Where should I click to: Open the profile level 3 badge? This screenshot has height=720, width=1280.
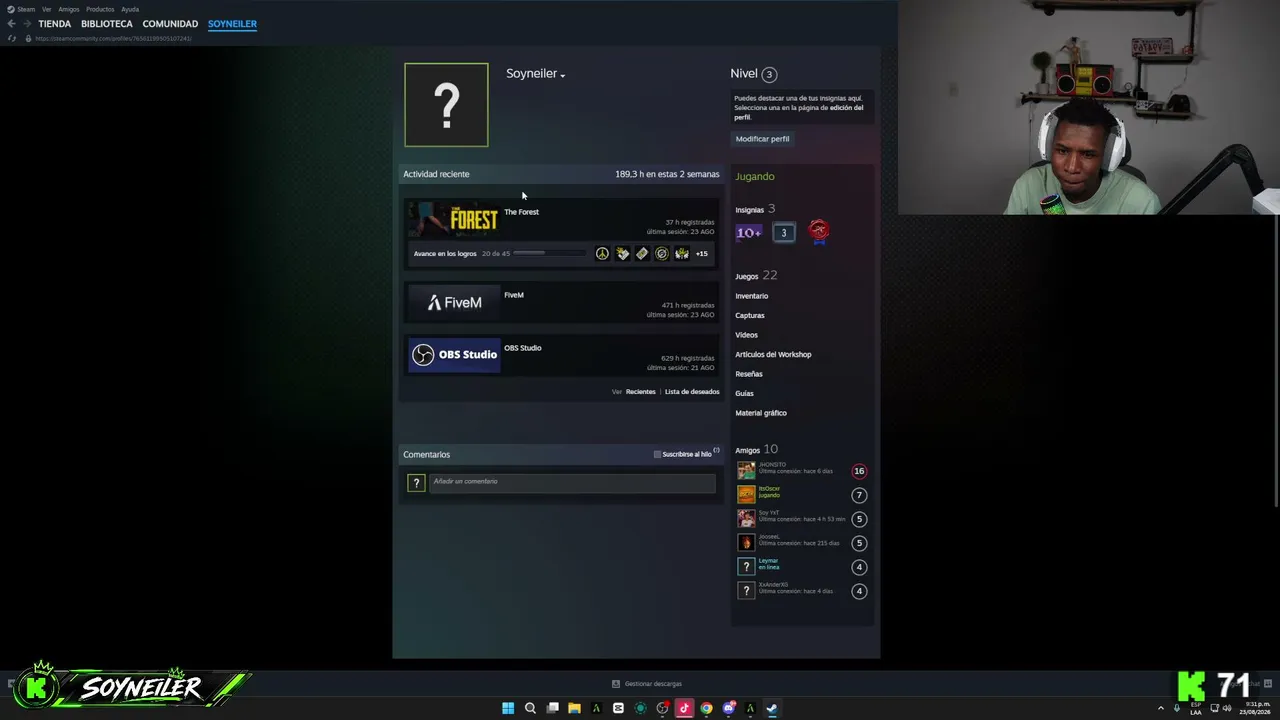tap(768, 74)
